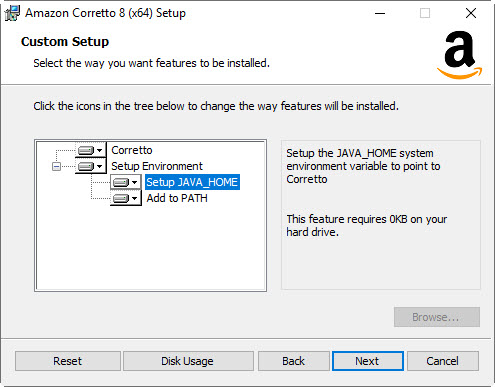Open Corretto feature install dropdown icon
Viewport: 495px width, 387px height.
coord(90,150)
